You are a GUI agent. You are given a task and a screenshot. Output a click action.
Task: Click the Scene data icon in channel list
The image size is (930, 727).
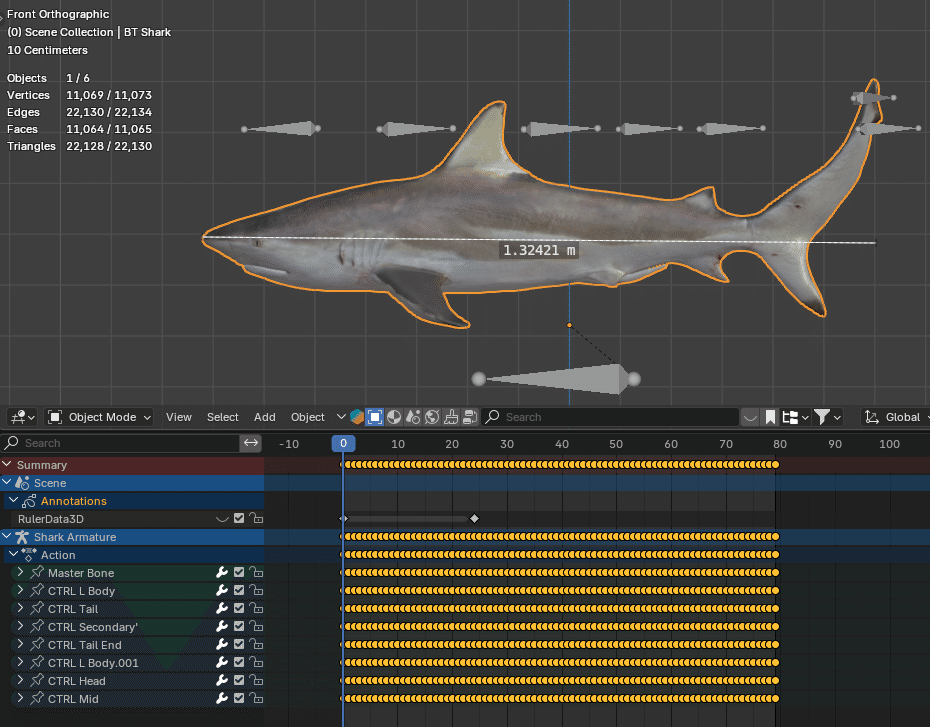(23, 483)
